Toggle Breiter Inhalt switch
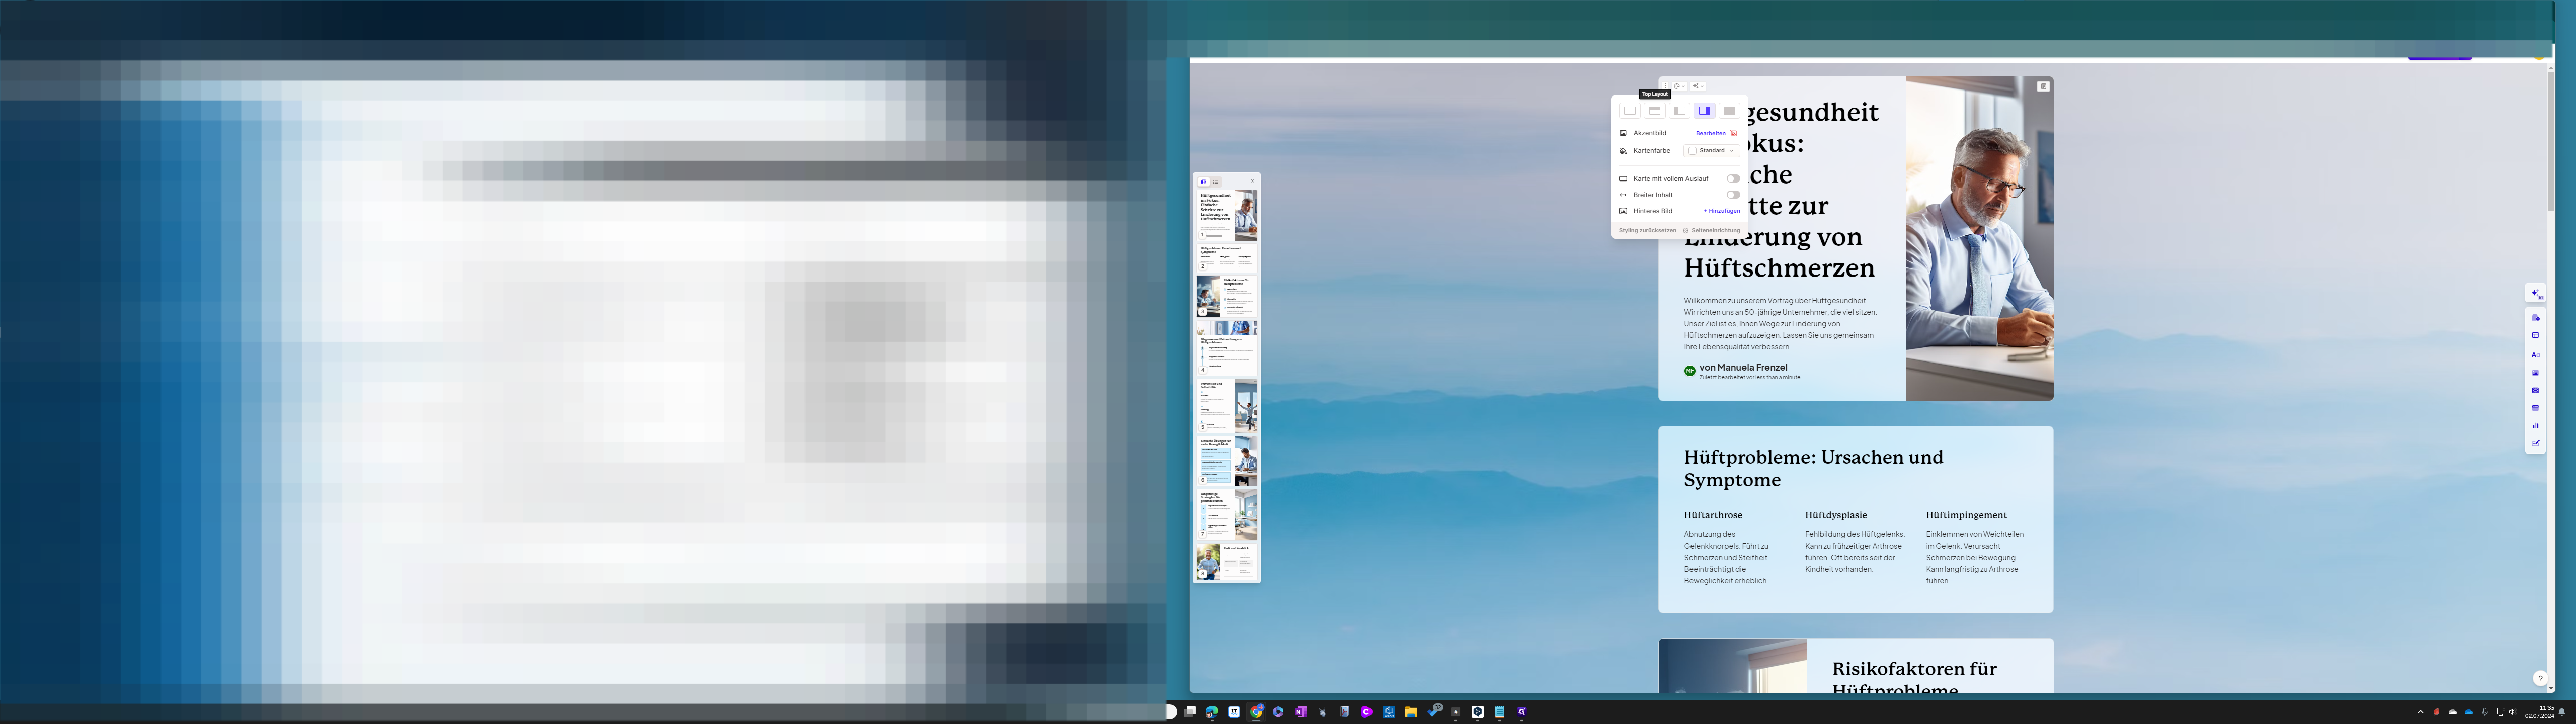Viewport: 2576px width, 724px height. pyautogui.click(x=1733, y=195)
